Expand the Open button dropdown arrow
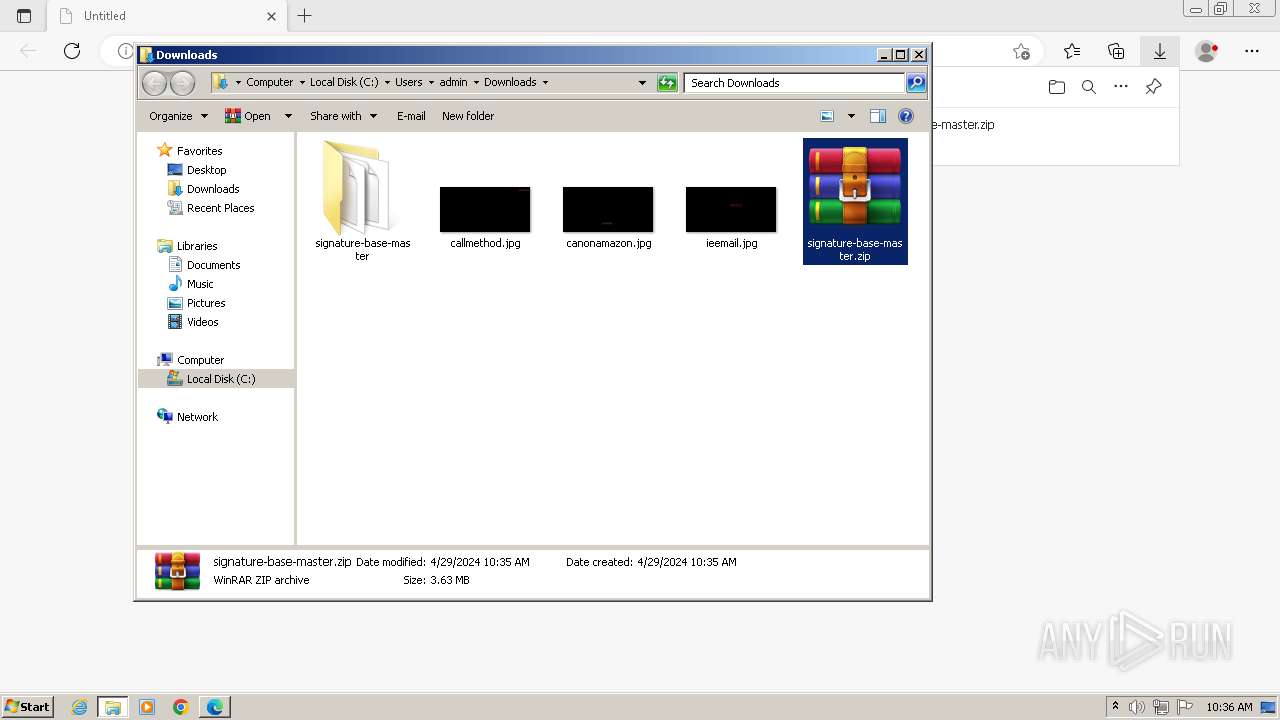 (288, 116)
